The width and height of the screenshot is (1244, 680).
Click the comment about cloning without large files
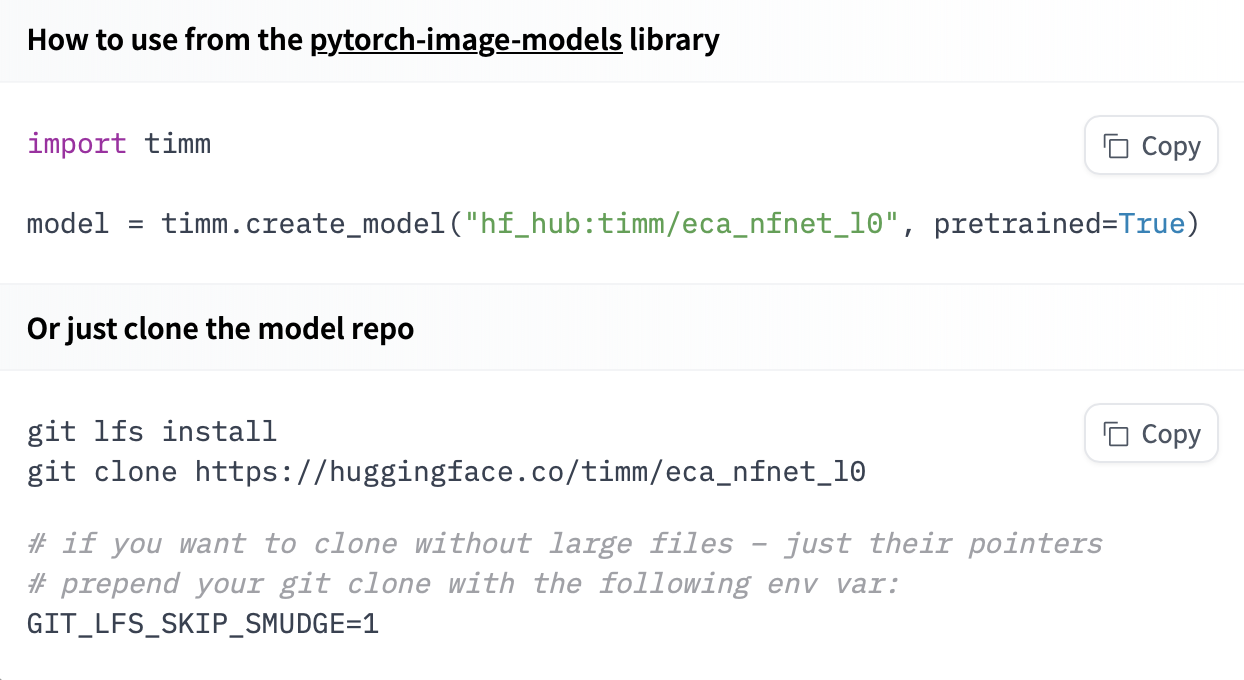click(x=565, y=544)
